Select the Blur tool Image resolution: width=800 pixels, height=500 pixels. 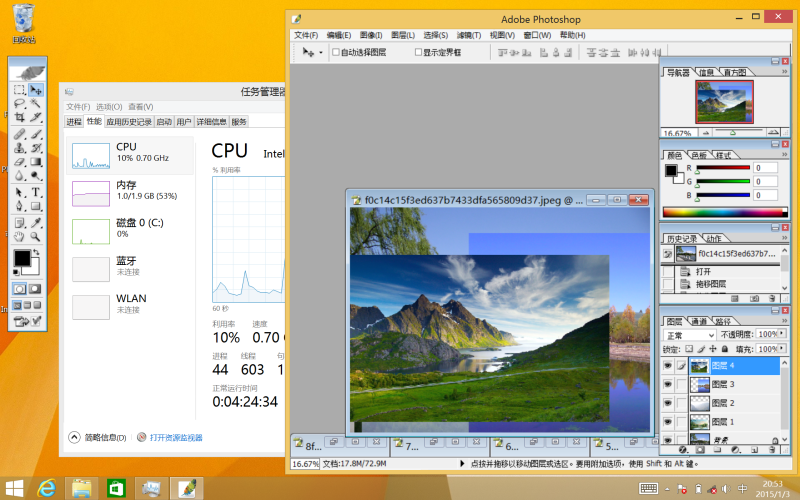[x=19, y=176]
